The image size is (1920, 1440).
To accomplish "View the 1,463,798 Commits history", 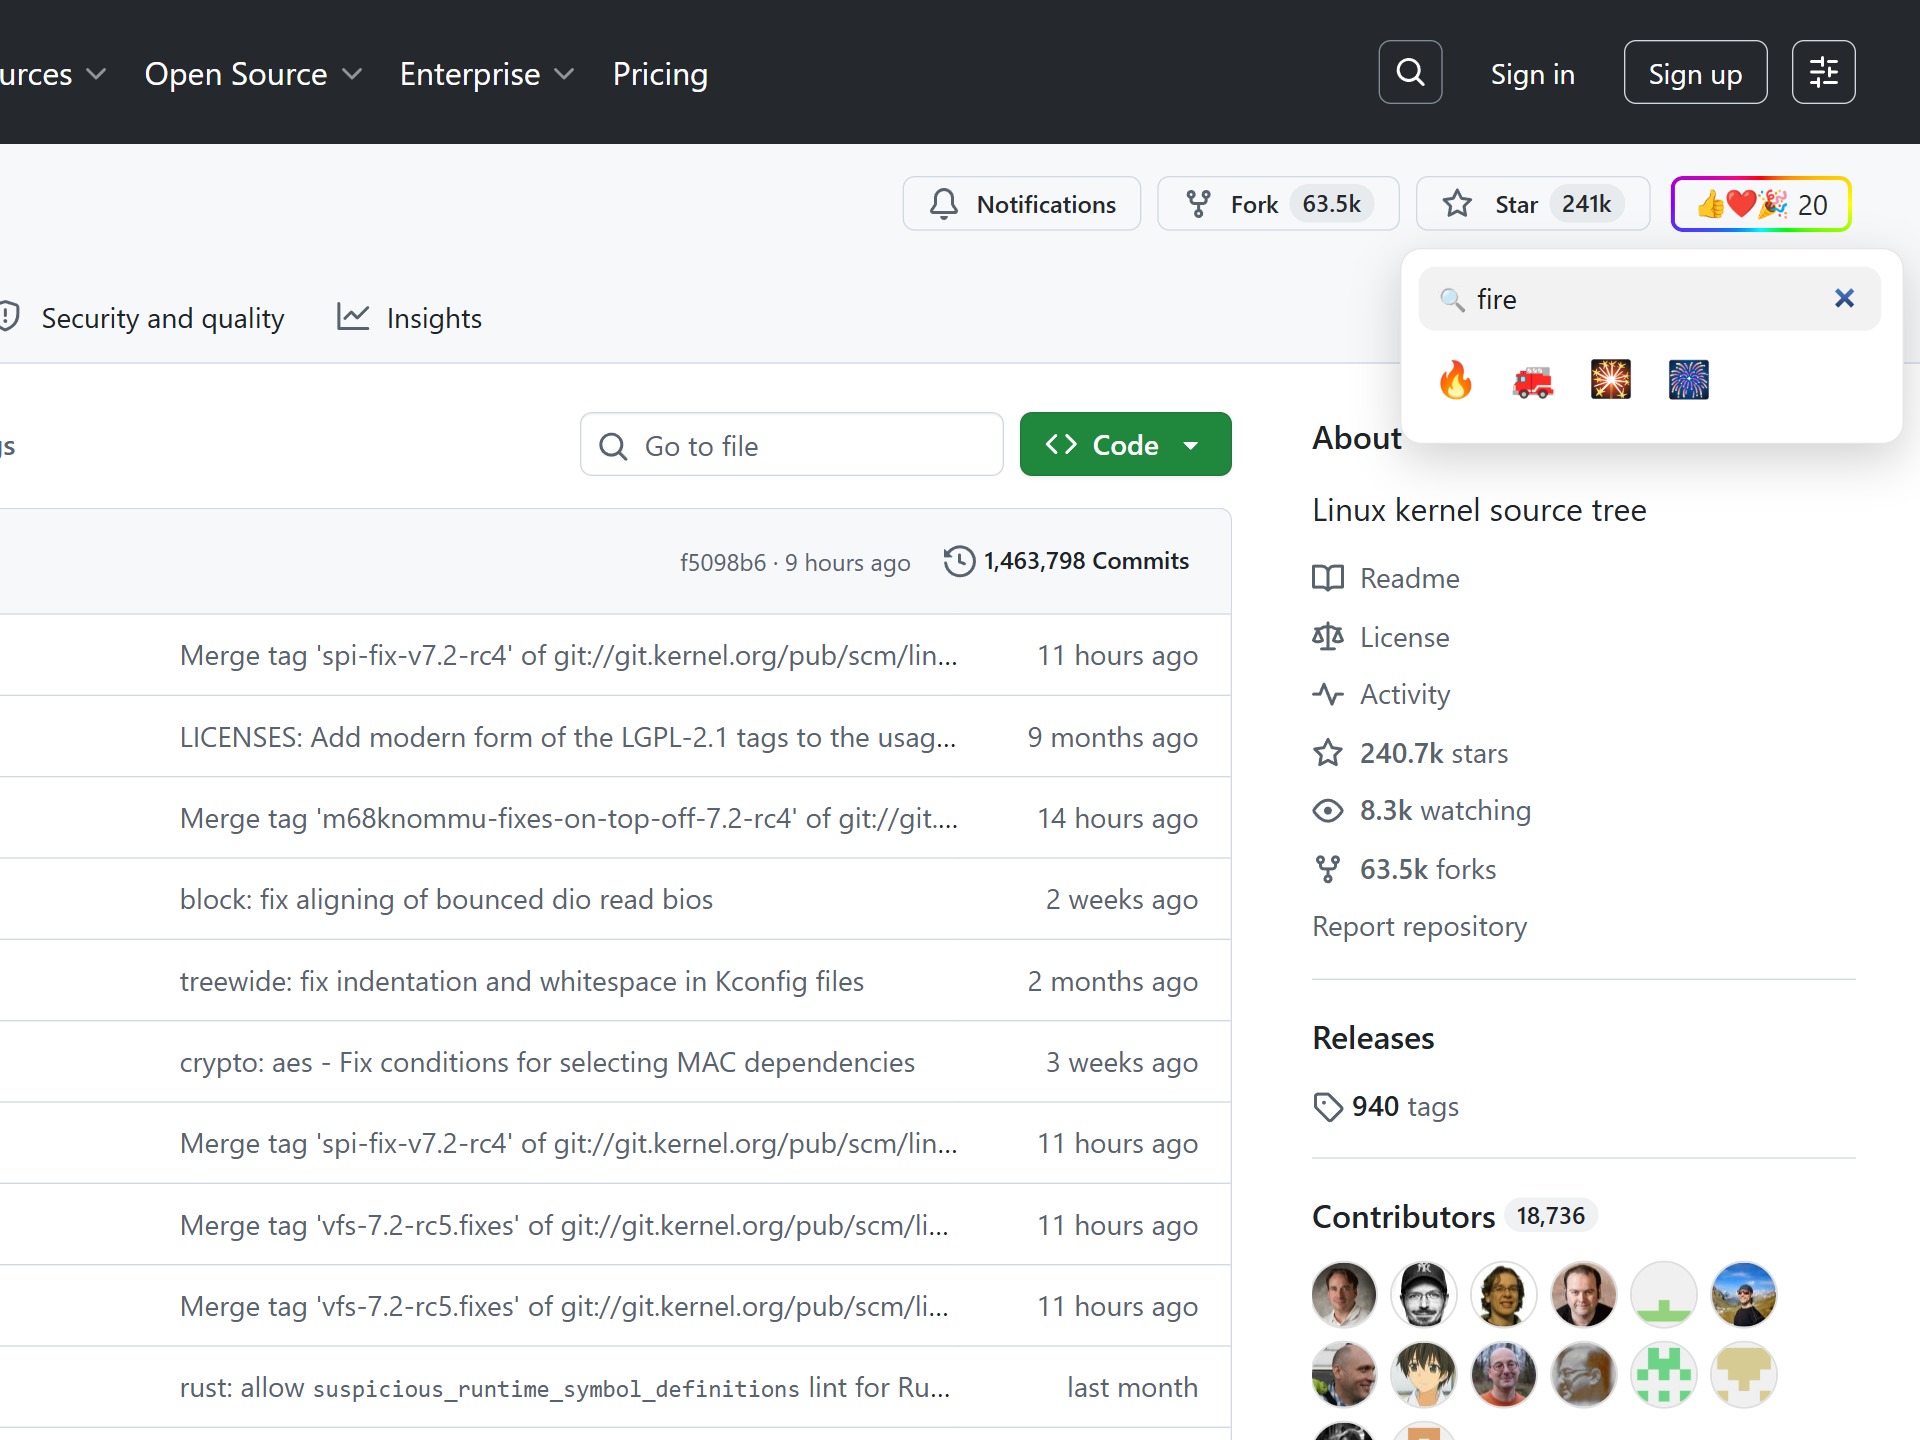I will coord(1066,561).
